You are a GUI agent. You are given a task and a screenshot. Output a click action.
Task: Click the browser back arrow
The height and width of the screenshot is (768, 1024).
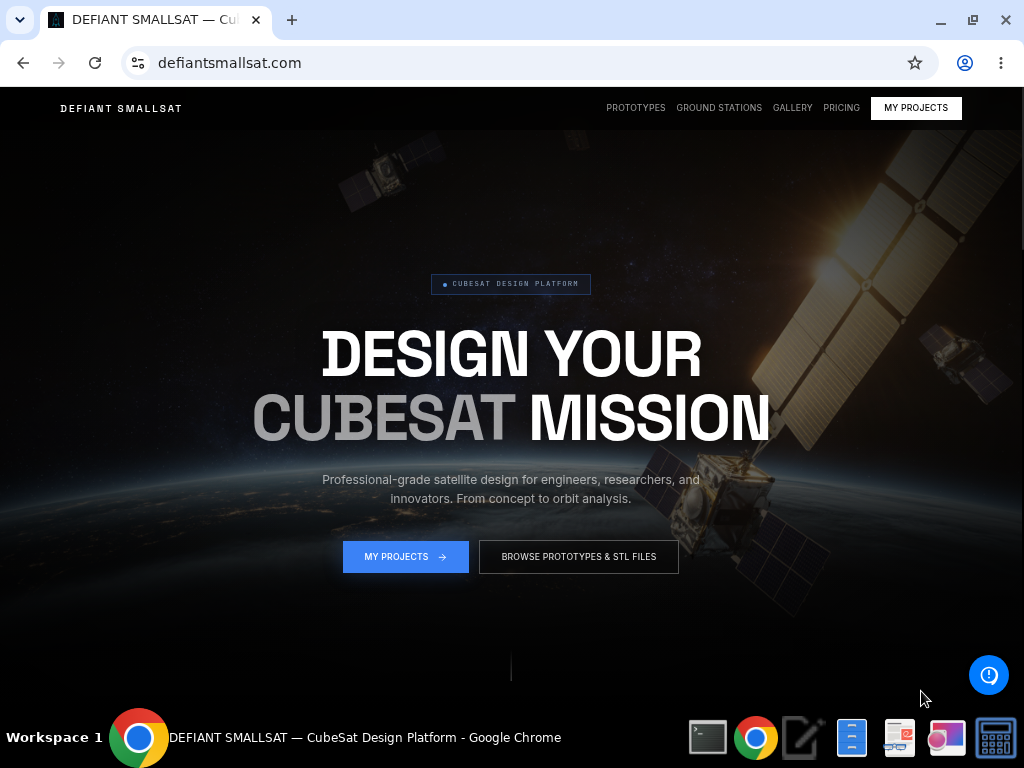click(x=24, y=63)
